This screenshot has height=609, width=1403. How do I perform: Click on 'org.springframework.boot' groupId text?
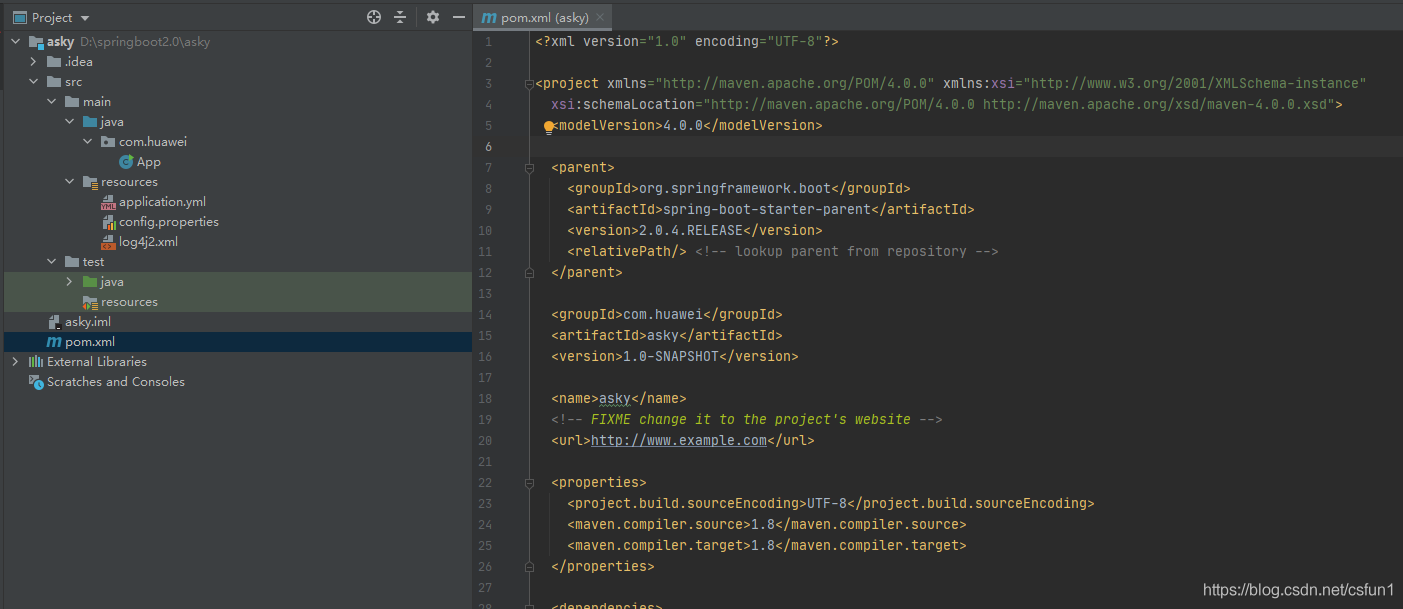pos(735,188)
